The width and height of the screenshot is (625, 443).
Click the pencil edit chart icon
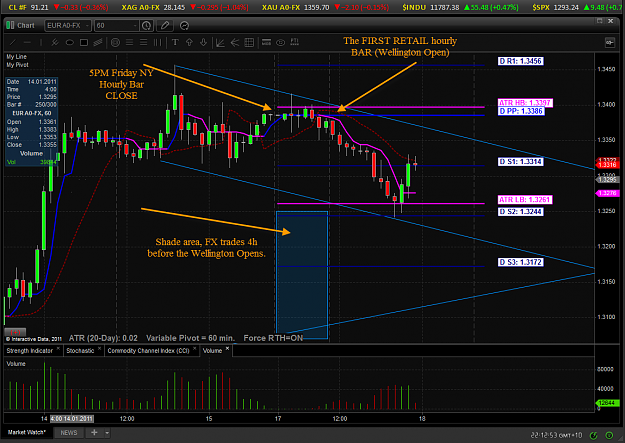[x=165, y=26]
